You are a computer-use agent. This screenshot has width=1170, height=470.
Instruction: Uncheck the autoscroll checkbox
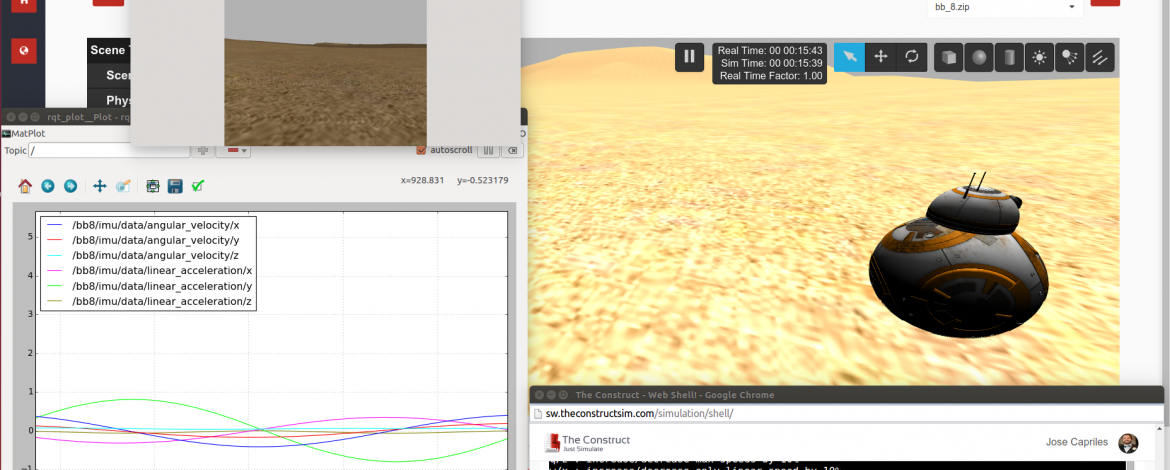pos(422,150)
